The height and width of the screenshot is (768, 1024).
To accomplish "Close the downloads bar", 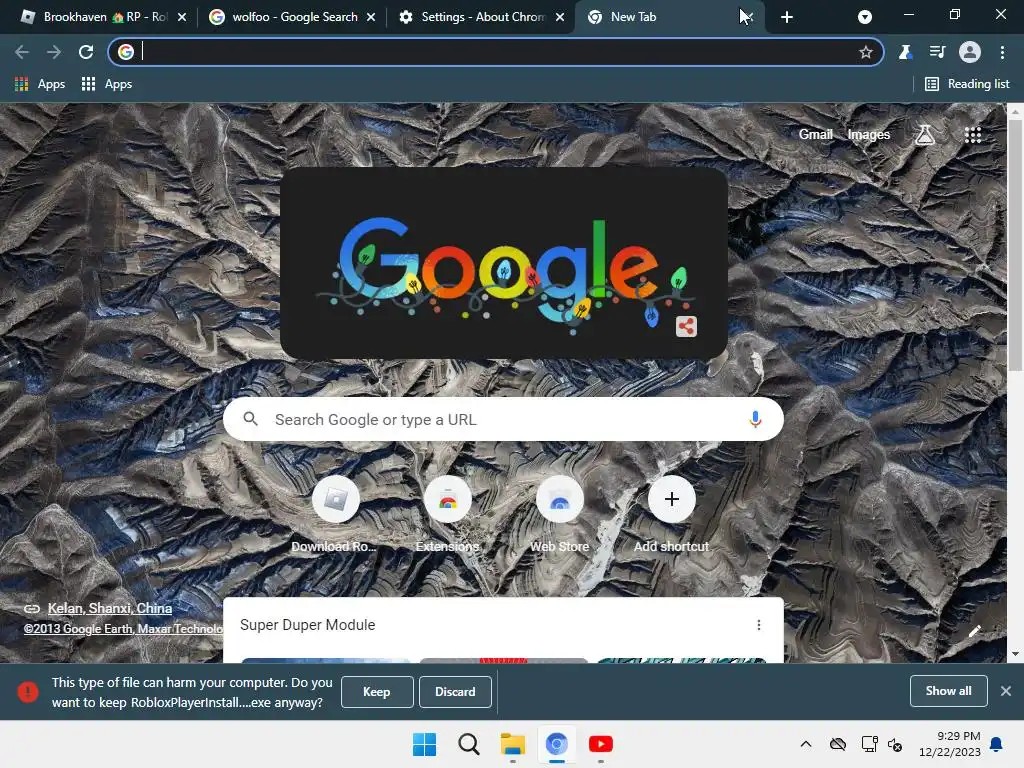I will pyautogui.click(x=1006, y=691).
